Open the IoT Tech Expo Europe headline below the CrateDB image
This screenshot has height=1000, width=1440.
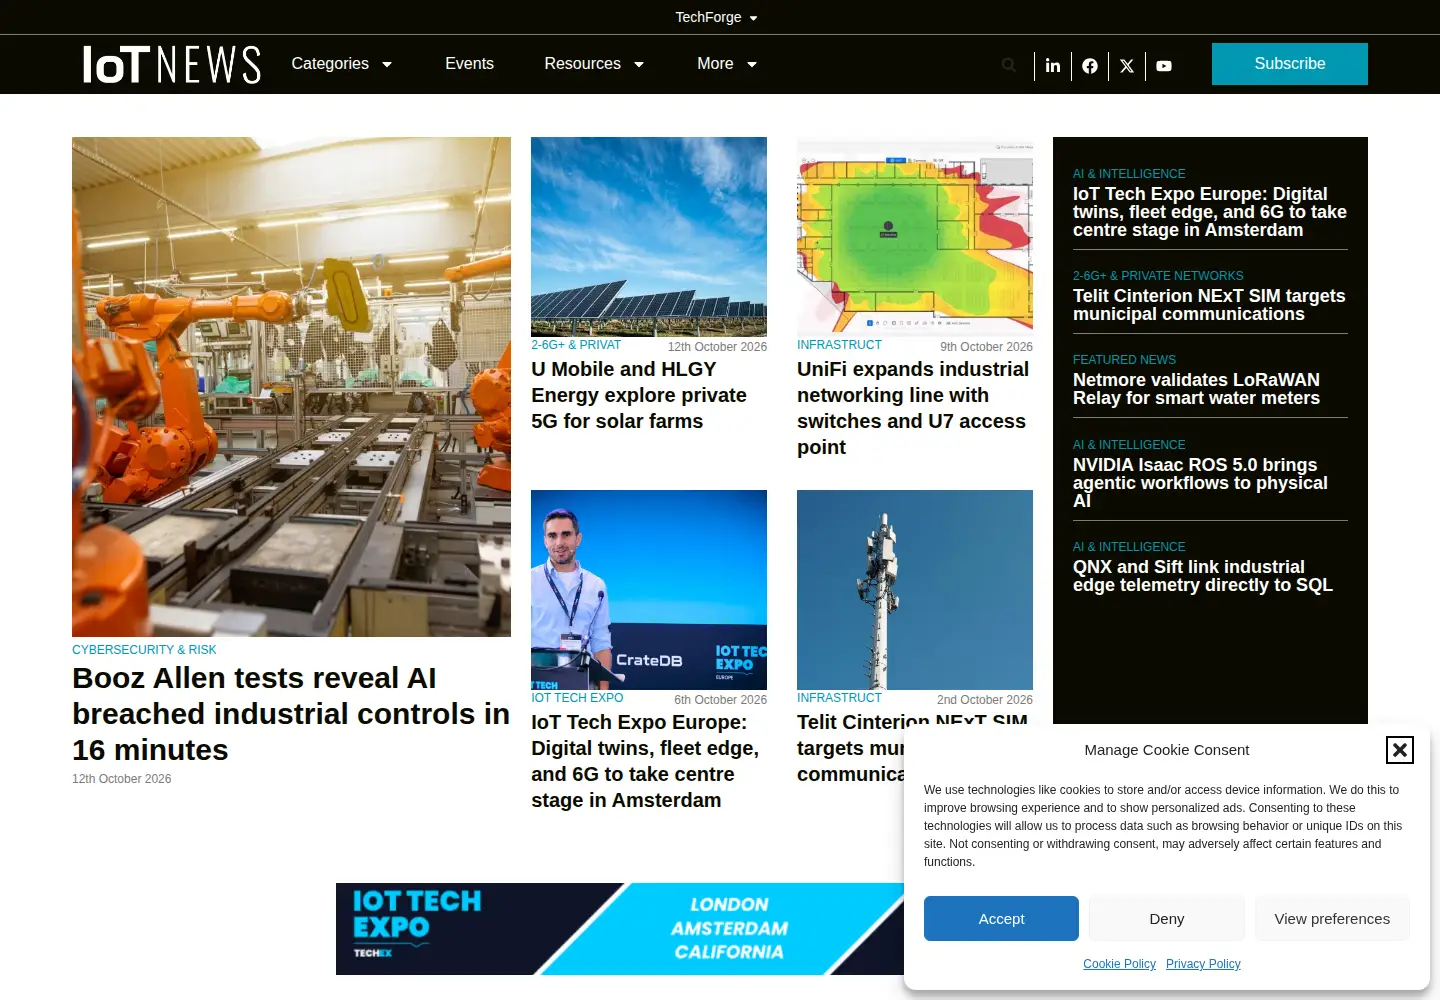645,761
